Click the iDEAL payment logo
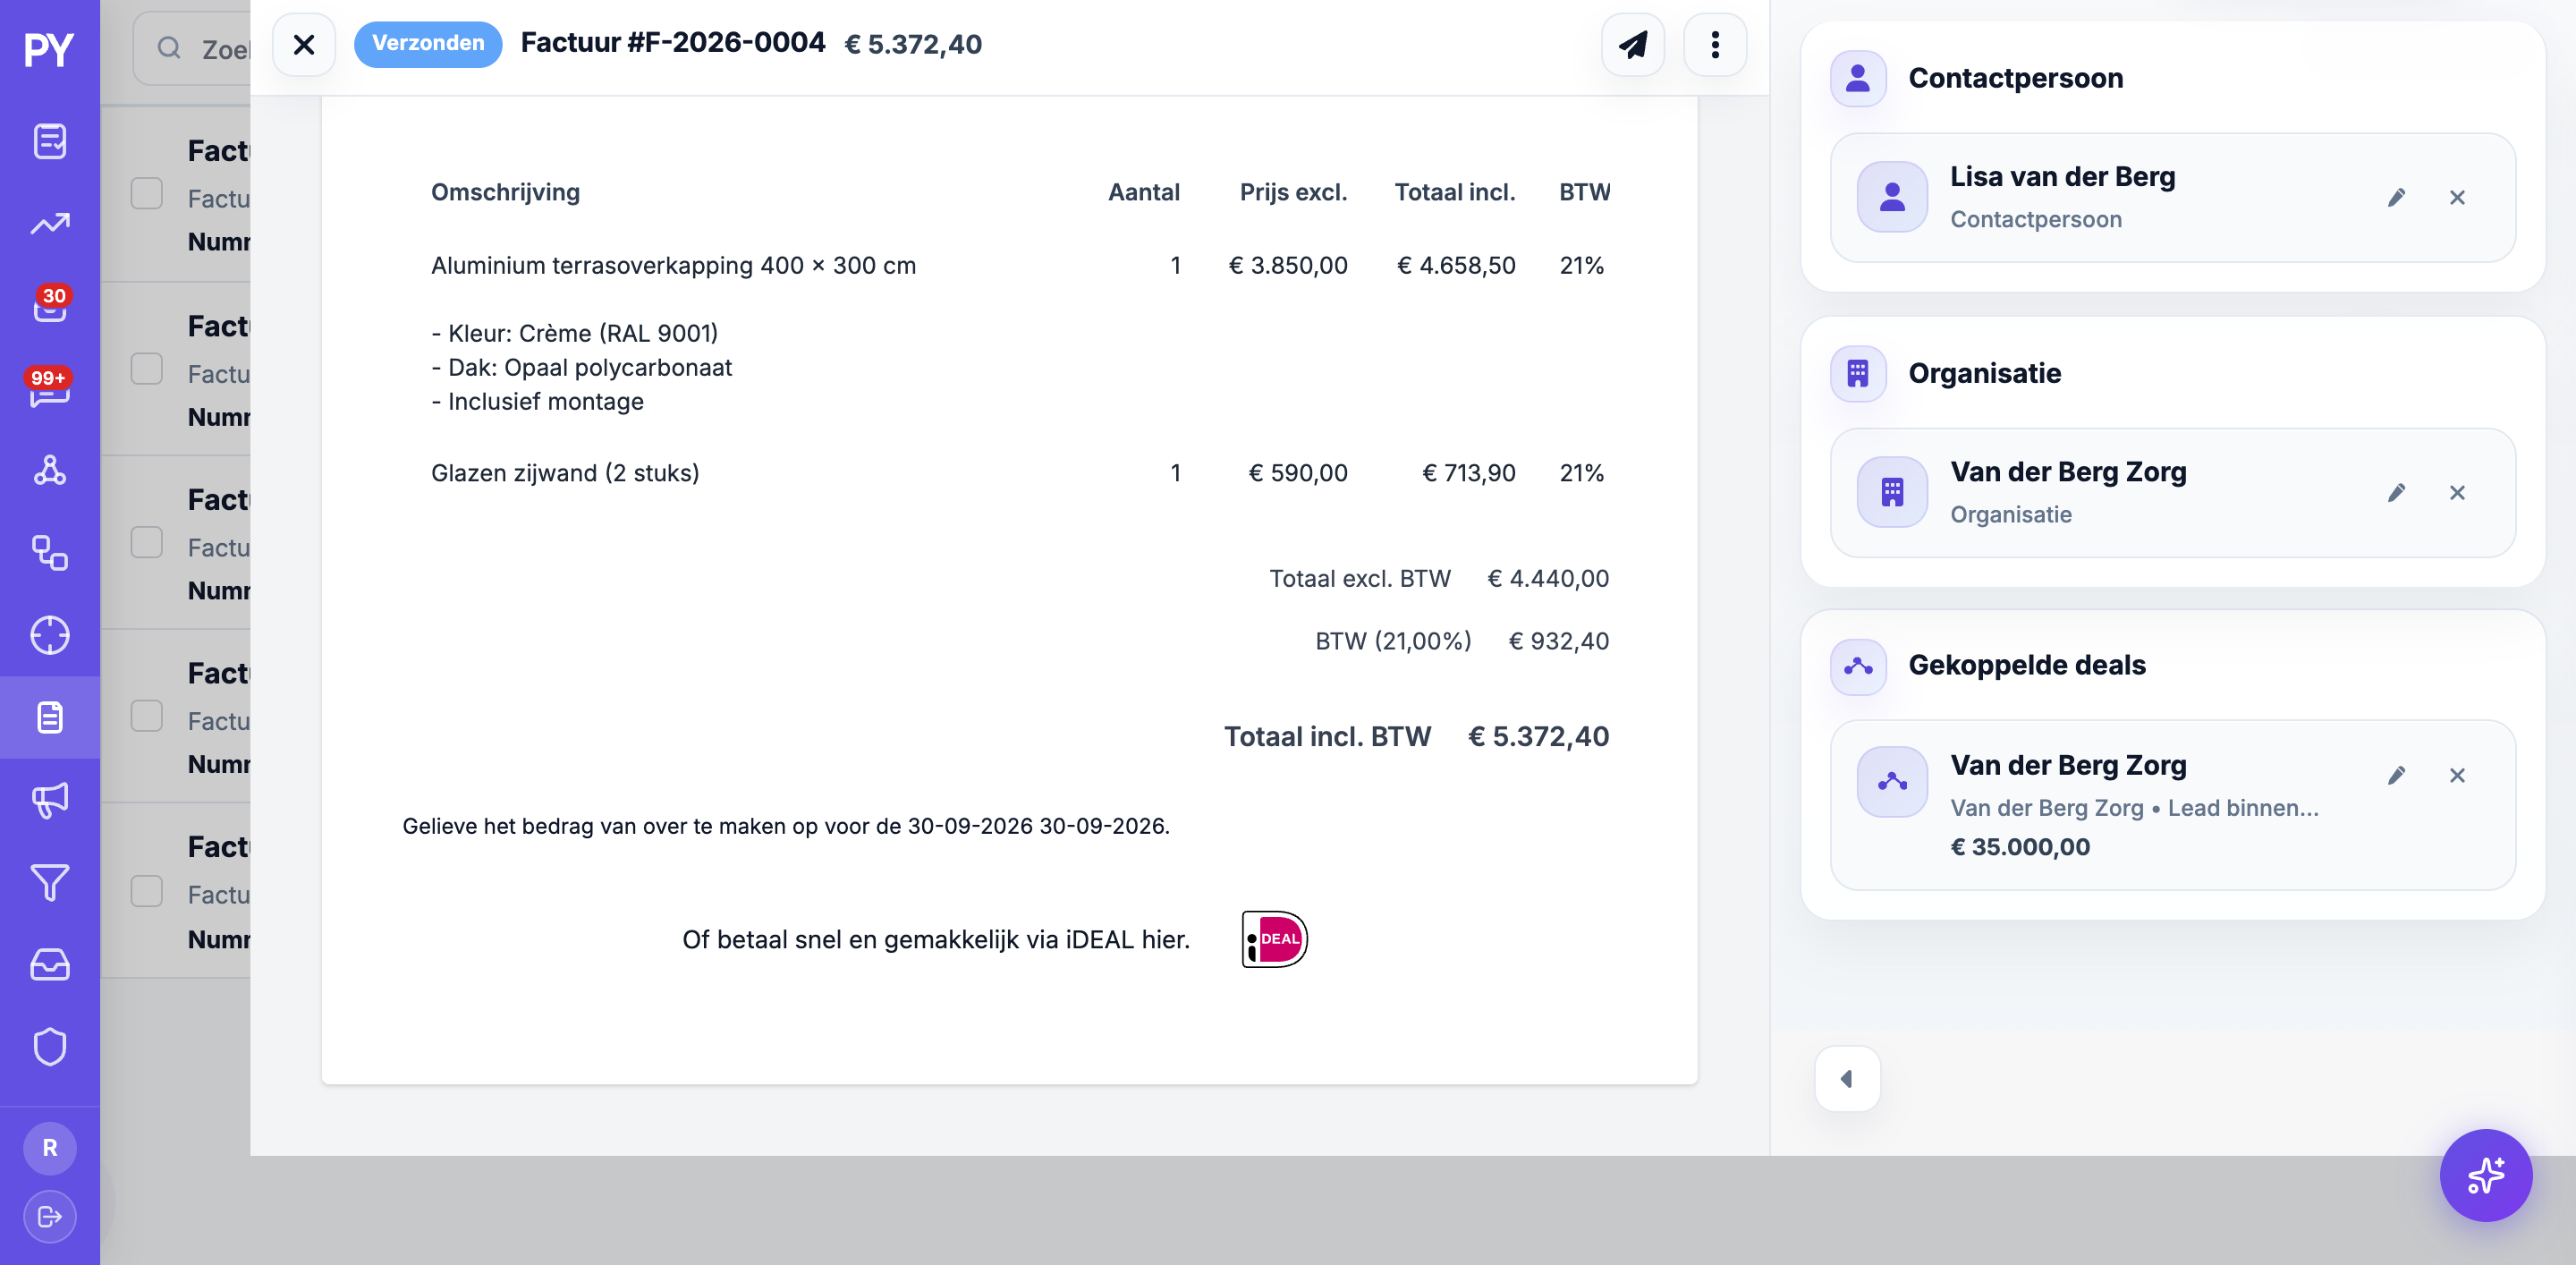 click(1274, 939)
